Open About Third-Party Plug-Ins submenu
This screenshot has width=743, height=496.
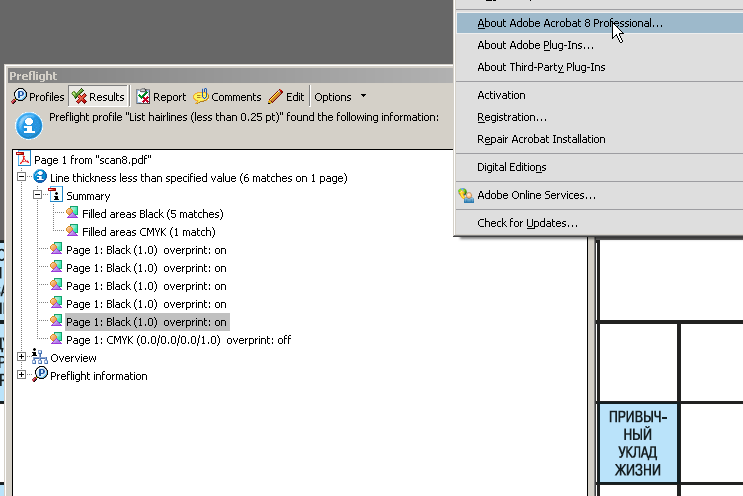[600, 67]
